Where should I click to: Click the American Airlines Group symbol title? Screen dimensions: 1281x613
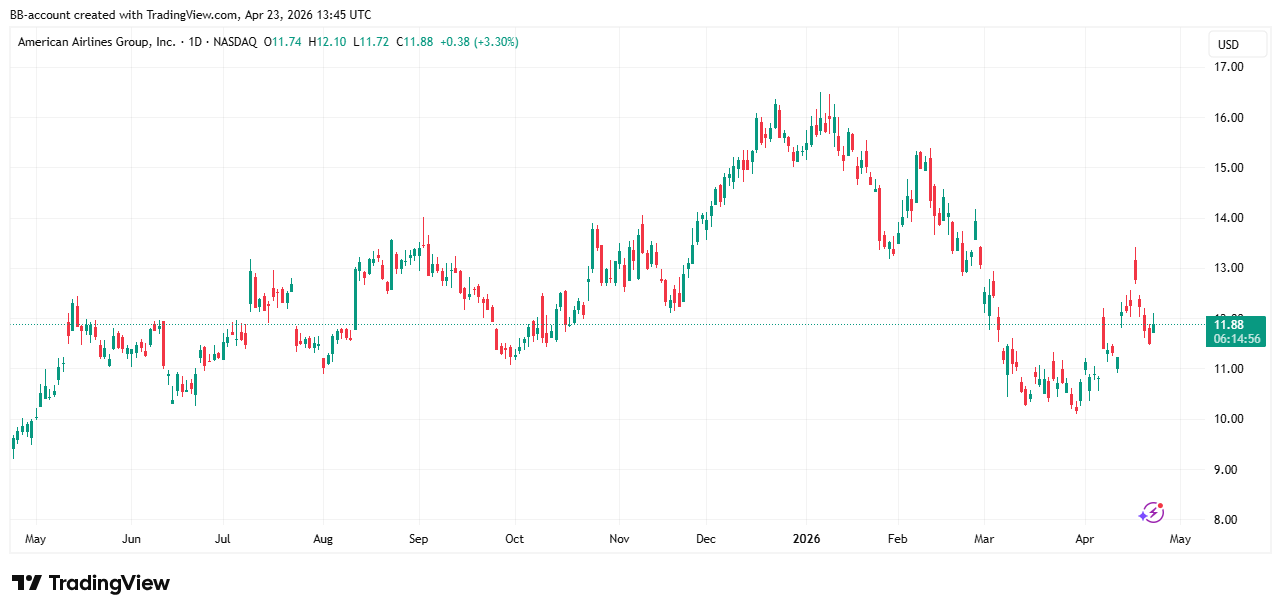click(x=96, y=42)
